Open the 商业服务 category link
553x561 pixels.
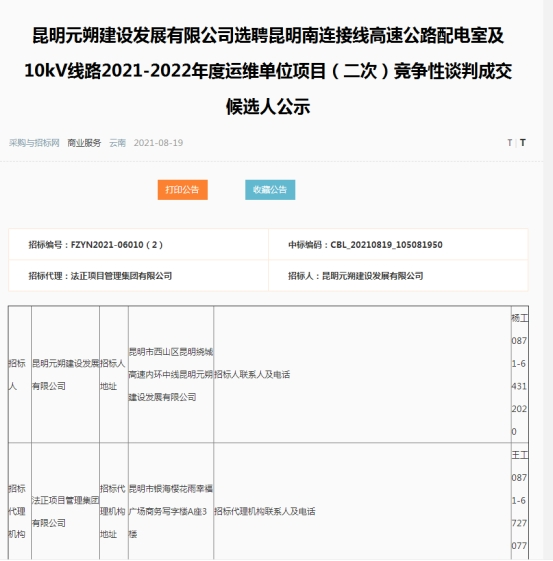pyautogui.click(x=84, y=143)
